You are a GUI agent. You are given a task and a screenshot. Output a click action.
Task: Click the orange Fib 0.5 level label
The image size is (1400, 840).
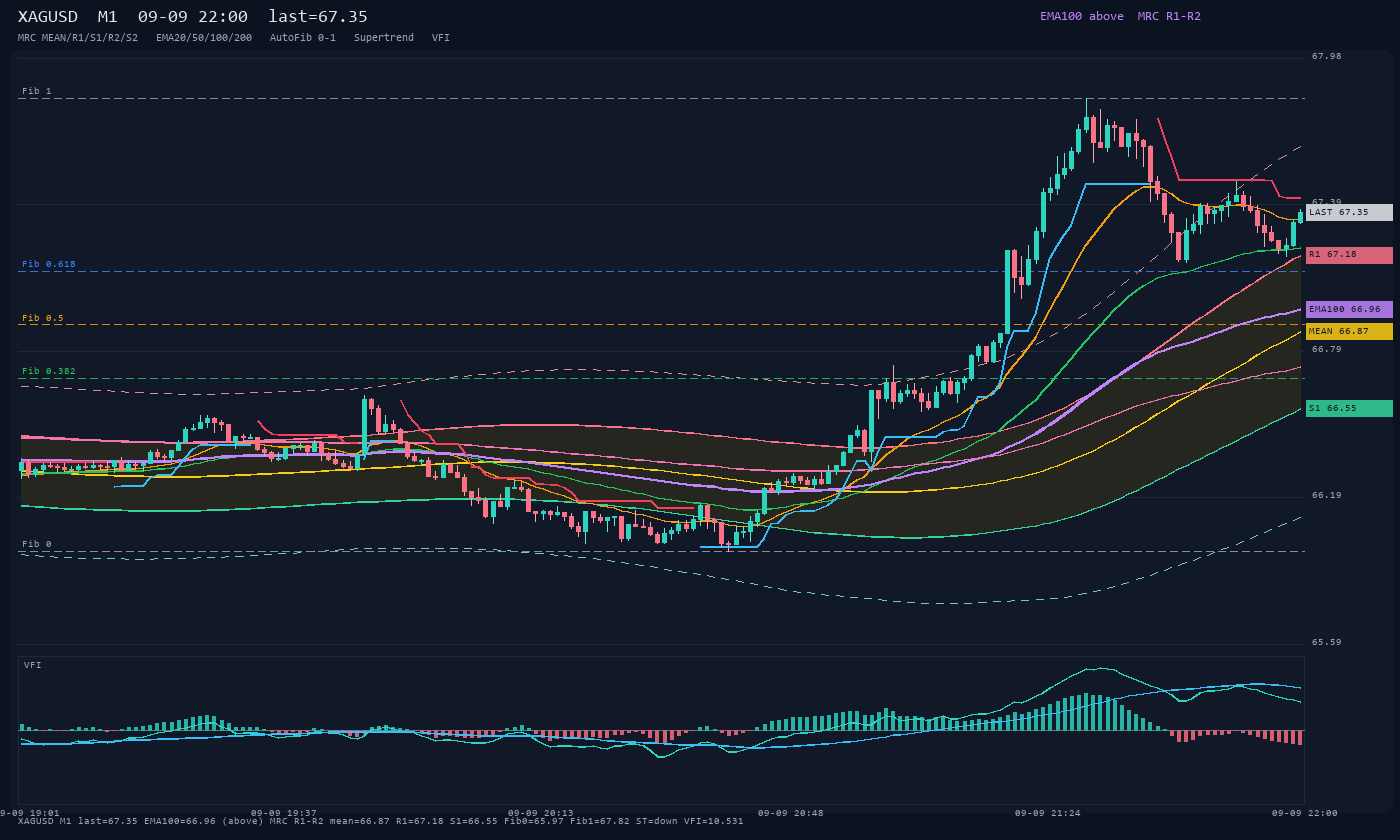[43, 318]
